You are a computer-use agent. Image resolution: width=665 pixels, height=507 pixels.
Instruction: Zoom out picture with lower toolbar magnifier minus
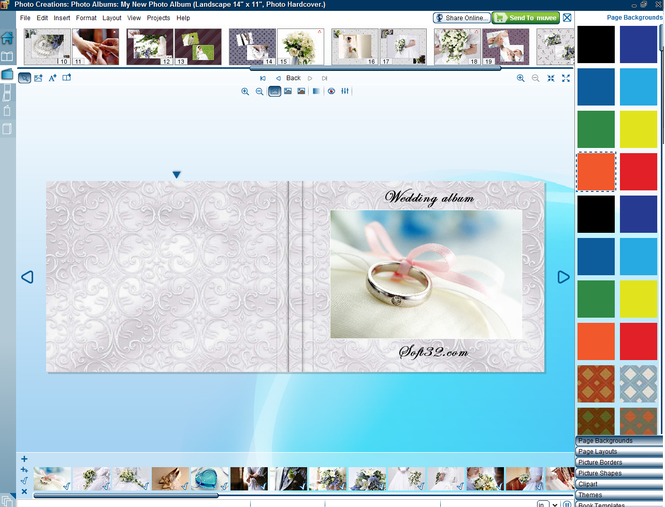coord(260,92)
